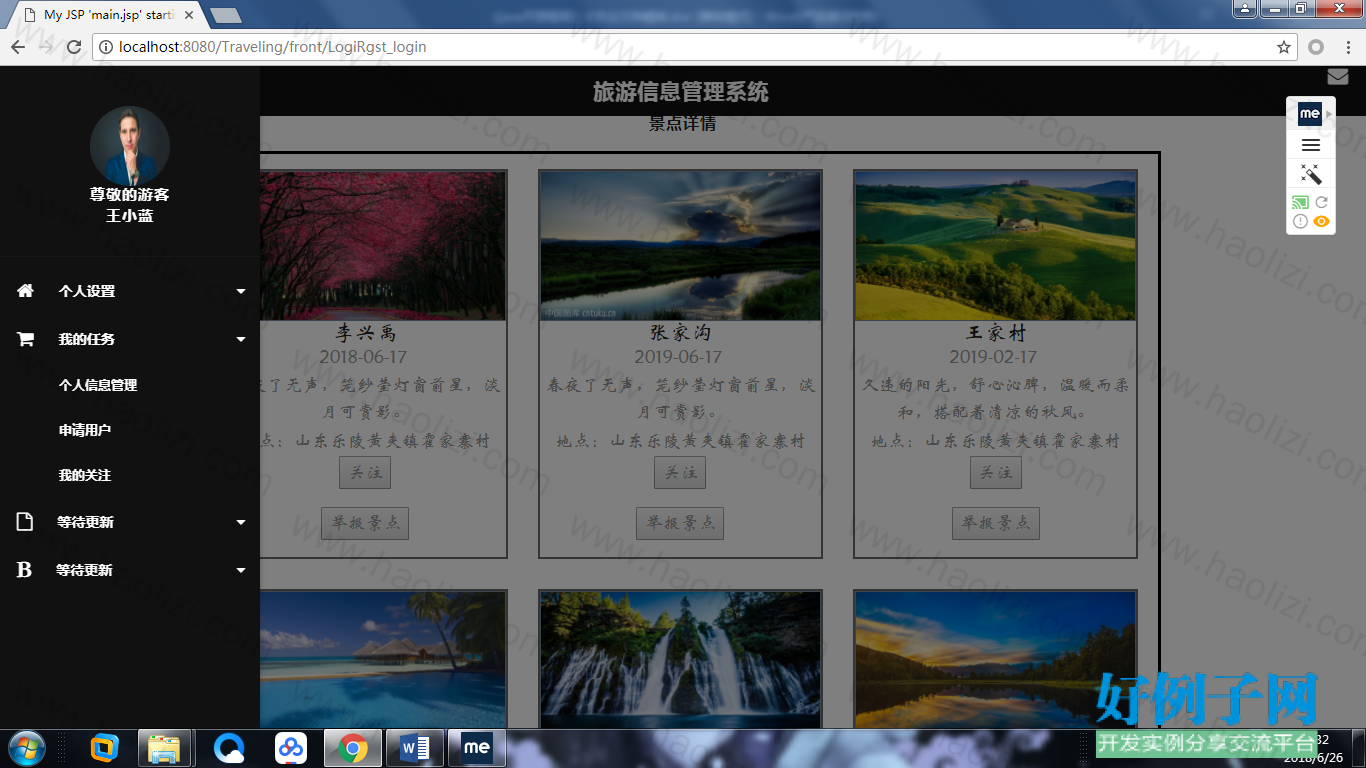Click the username 王小蓝 in the sidebar
The width and height of the screenshot is (1366, 768).
[x=130, y=216]
